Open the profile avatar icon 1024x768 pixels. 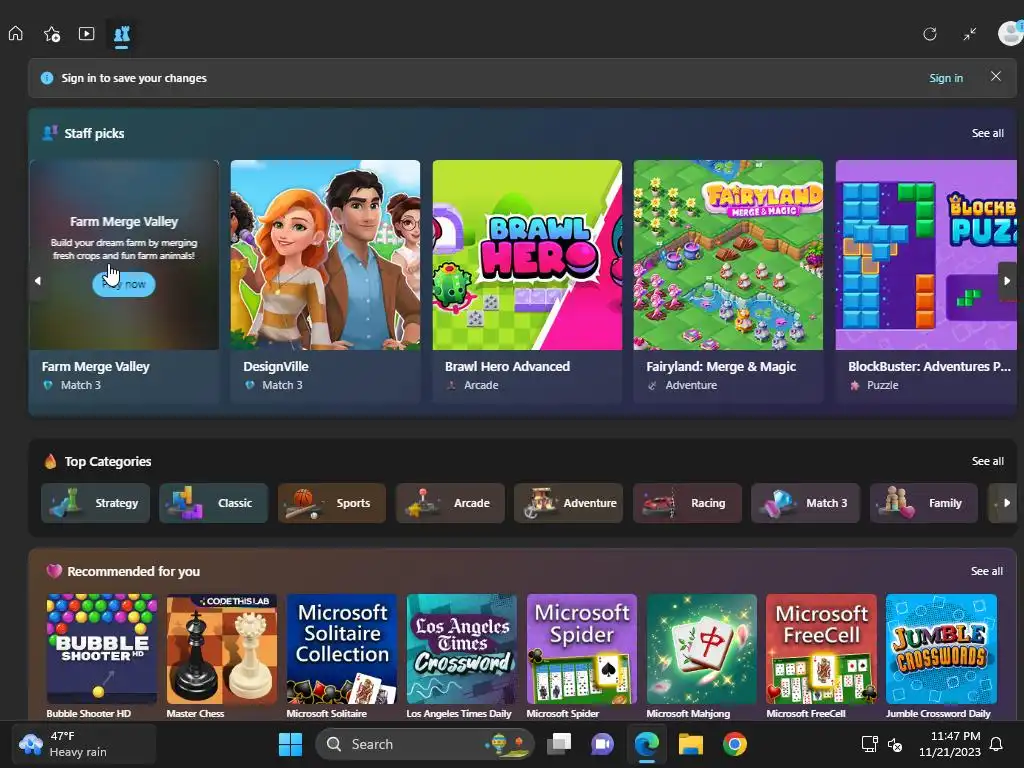[x=1011, y=33]
